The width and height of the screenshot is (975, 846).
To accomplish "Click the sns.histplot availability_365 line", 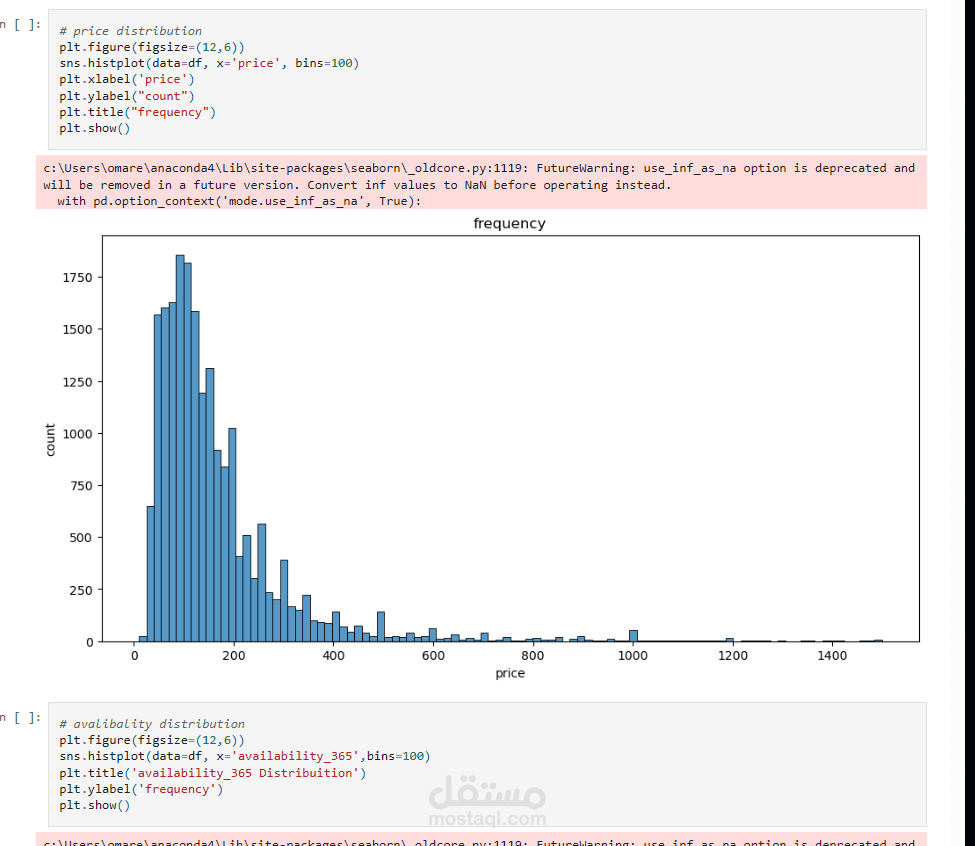I will click(245, 756).
